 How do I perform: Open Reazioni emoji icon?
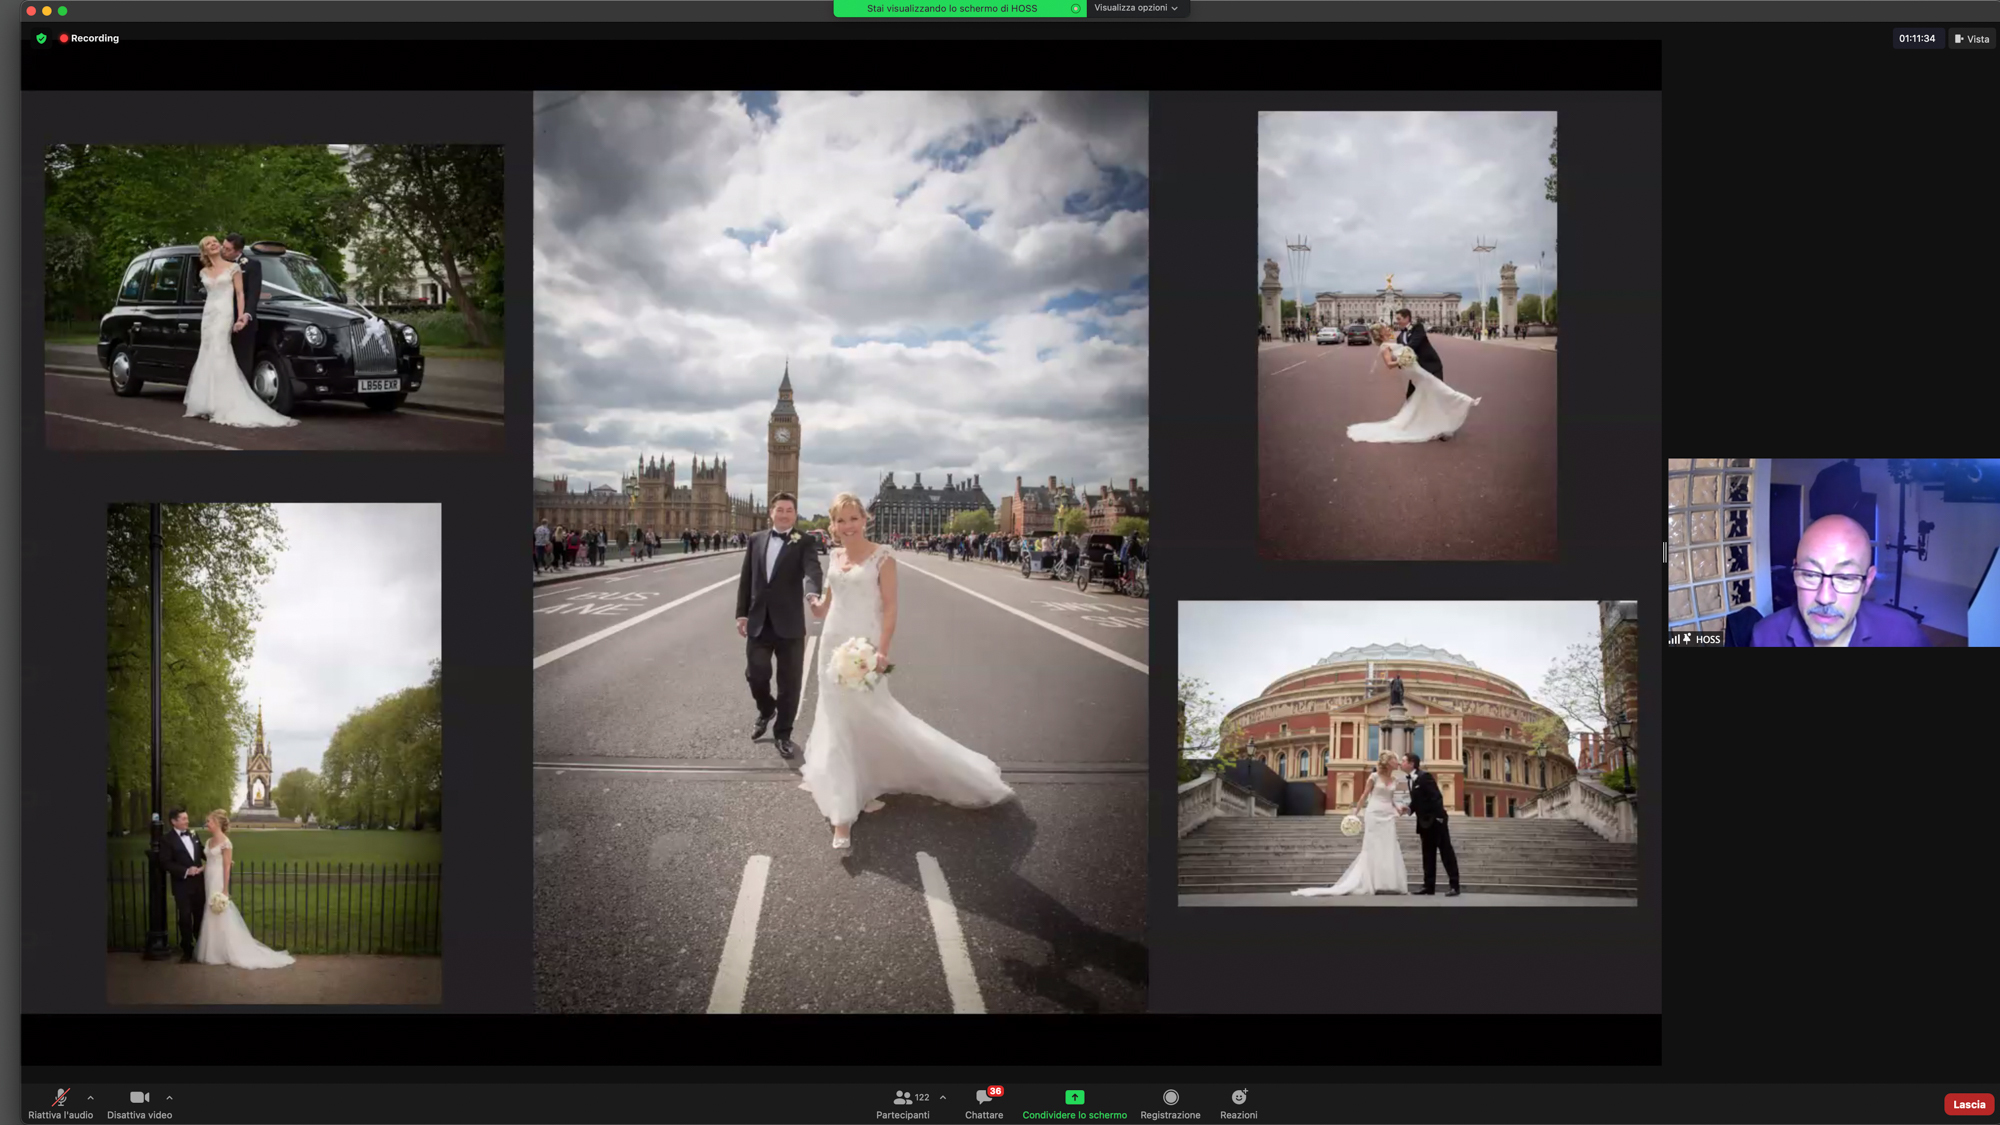tap(1238, 1098)
